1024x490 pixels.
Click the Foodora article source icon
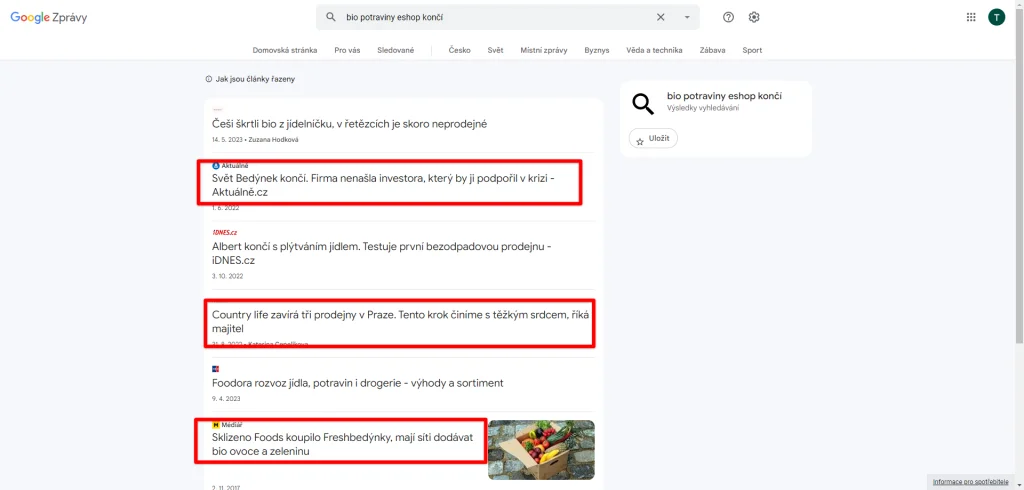tap(216, 368)
